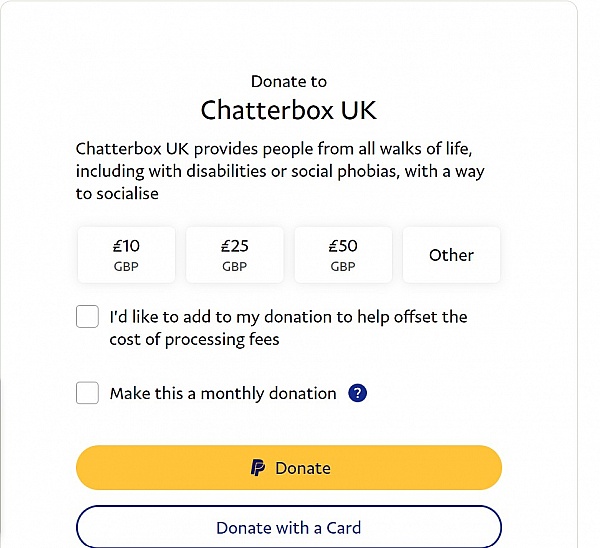Viewport: 600px width, 548px height.
Task: Choose Donate with a Card
Action: [x=289, y=528]
